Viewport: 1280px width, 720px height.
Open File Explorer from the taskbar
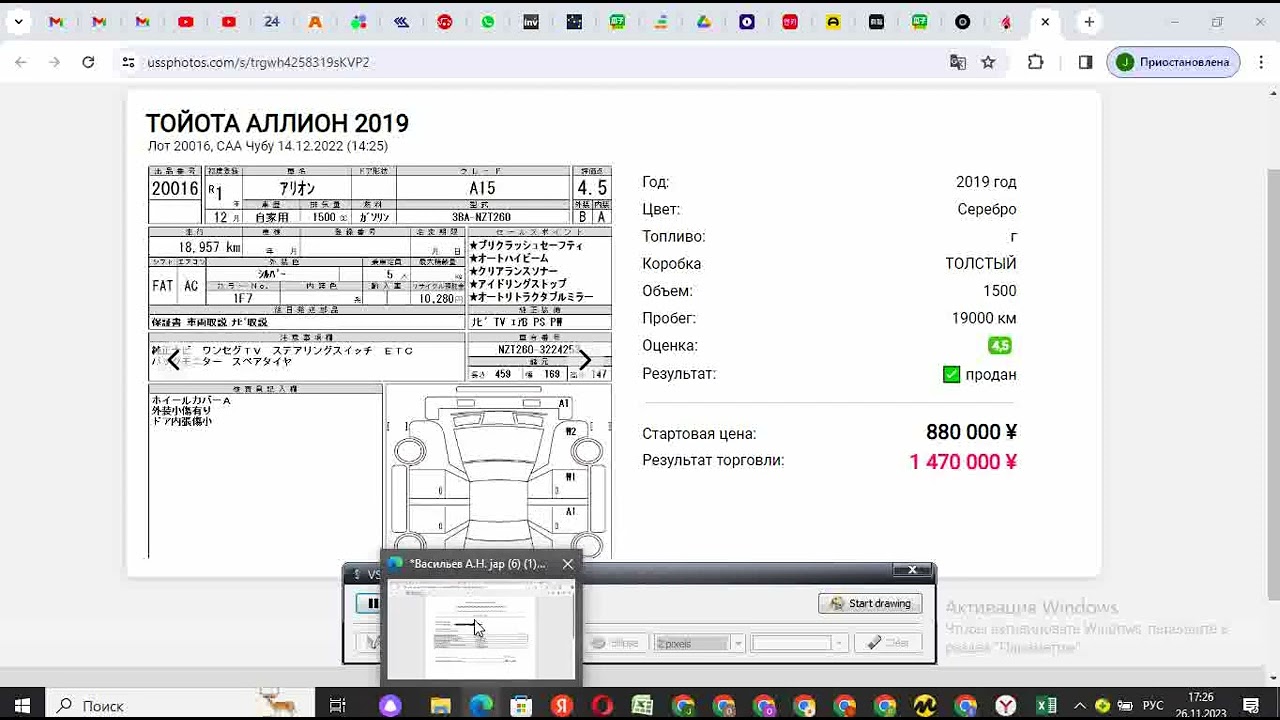pyautogui.click(x=440, y=706)
